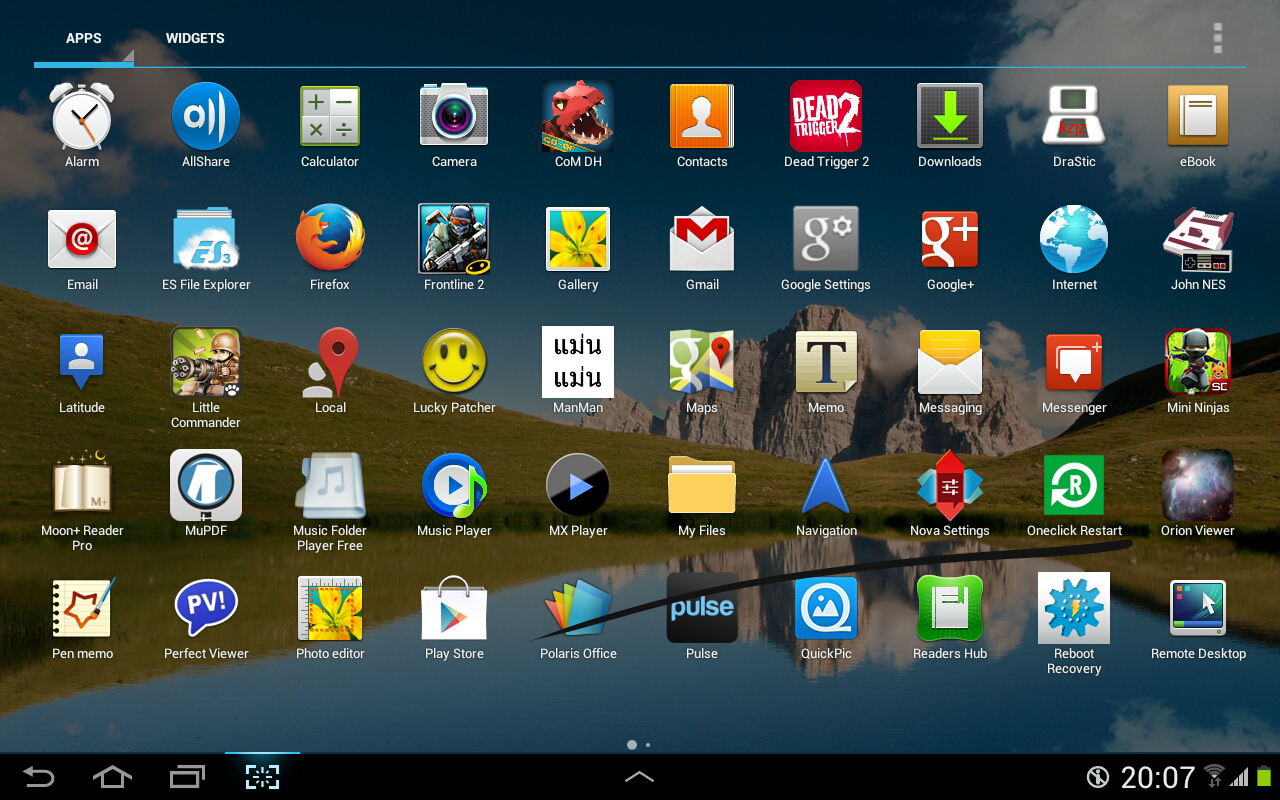Tap the Home navigation button
Screen dimensions: 1280x800
point(112,776)
